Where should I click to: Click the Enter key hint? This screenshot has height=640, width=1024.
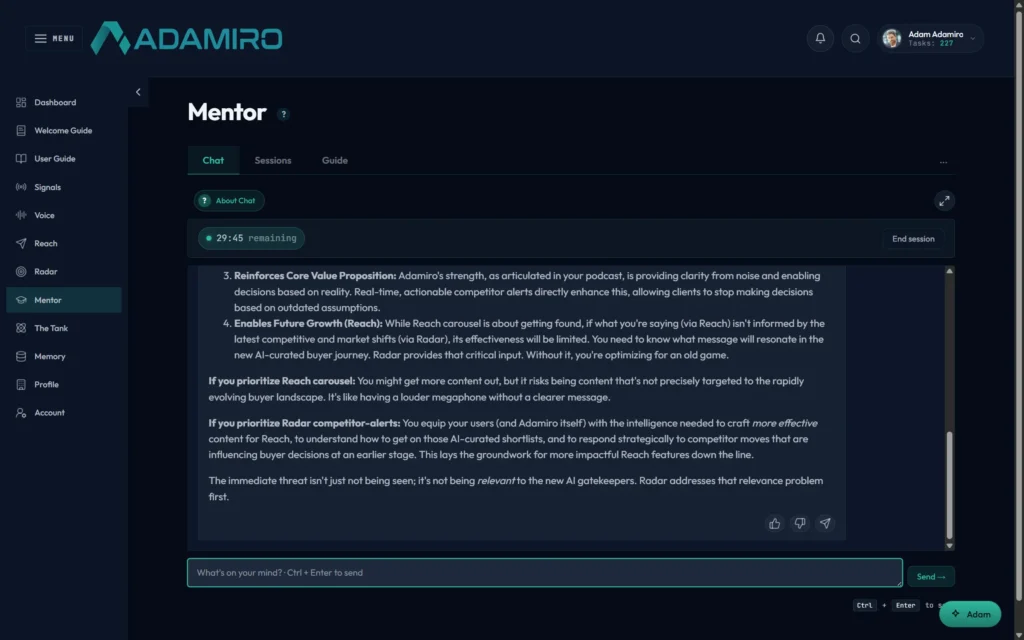(x=905, y=605)
